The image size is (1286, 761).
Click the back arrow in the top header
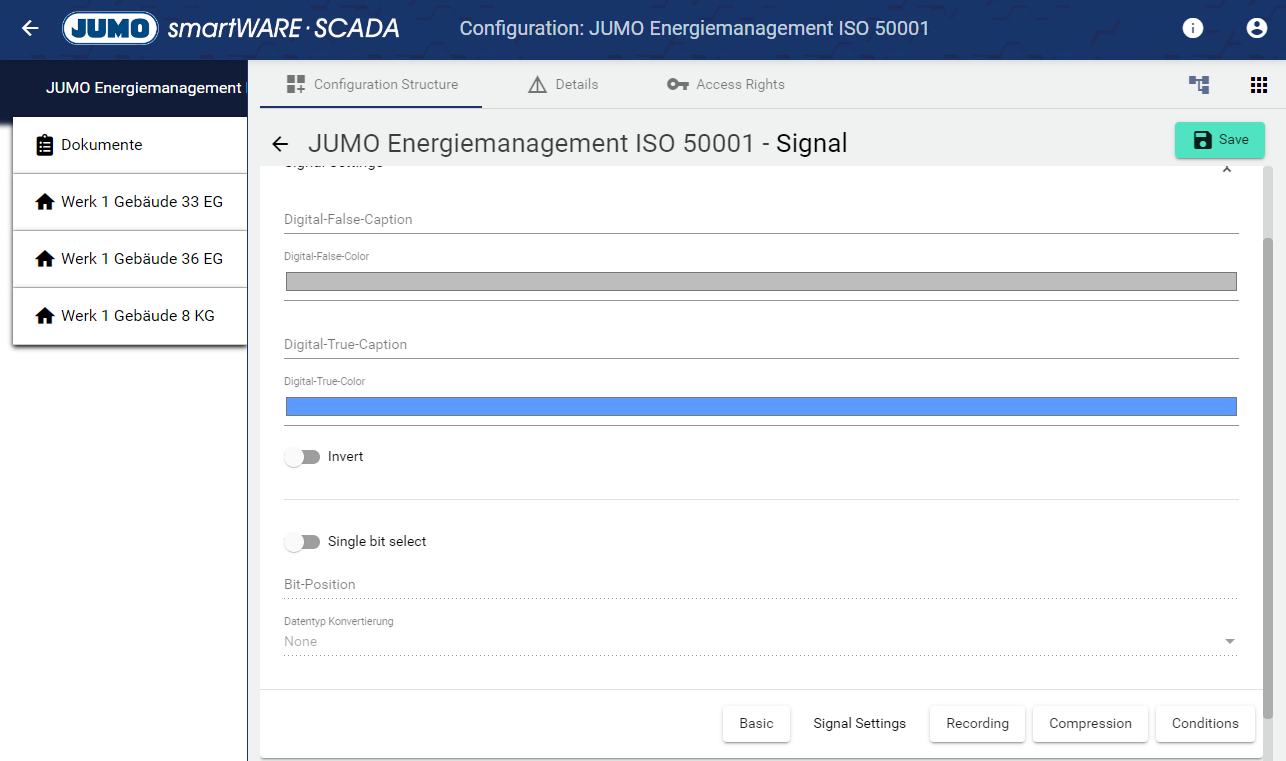(30, 28)
